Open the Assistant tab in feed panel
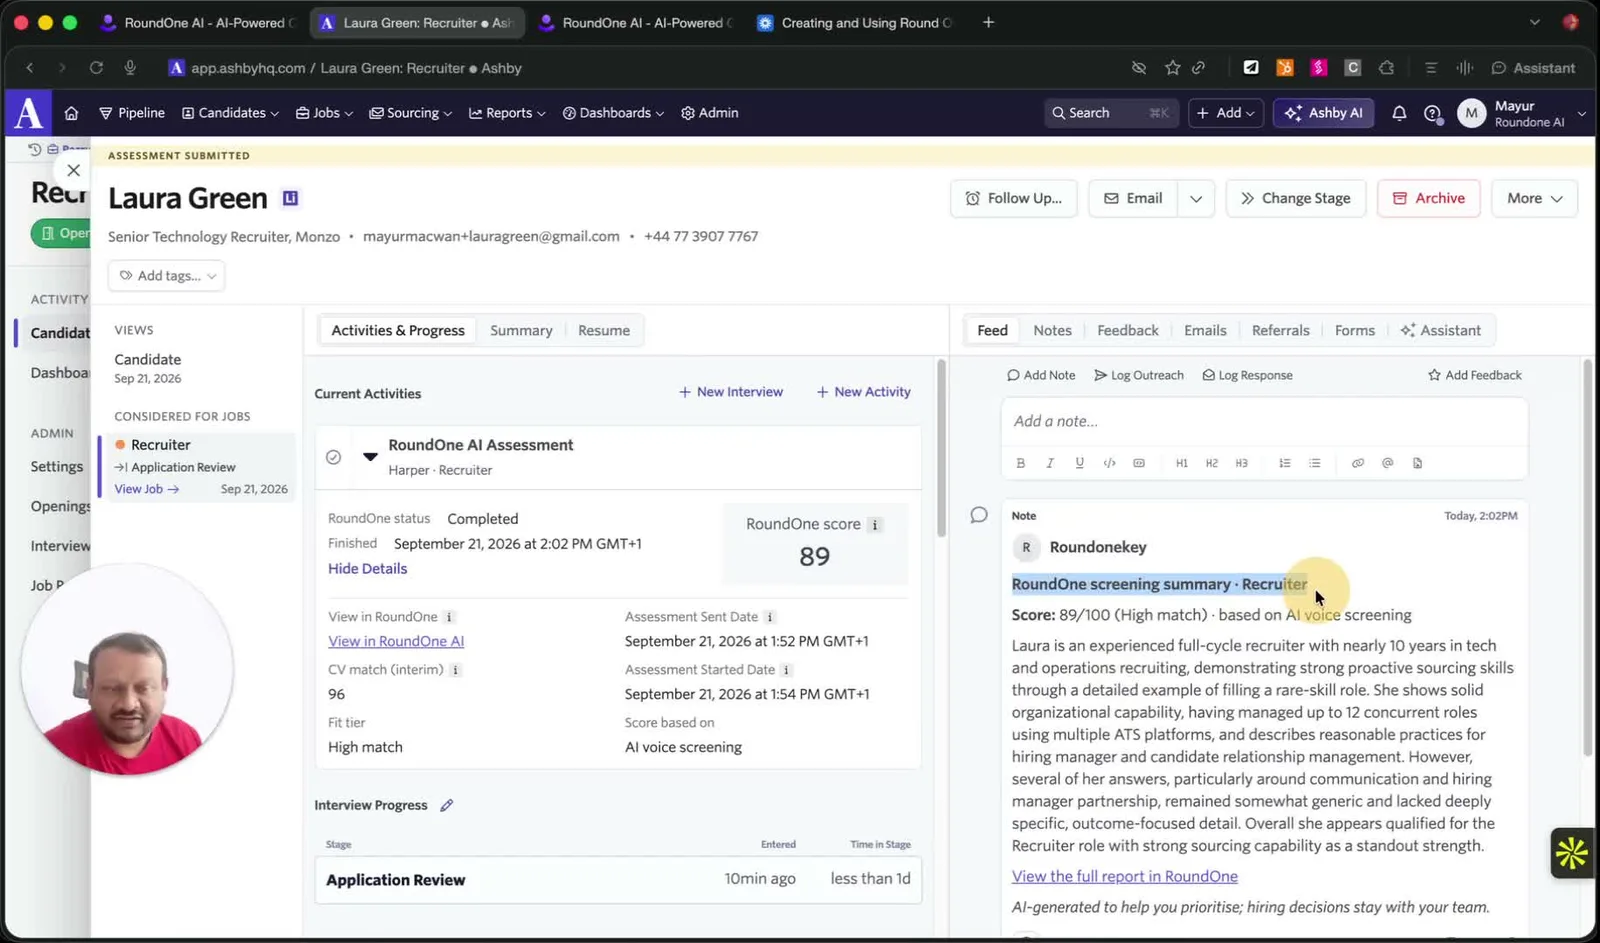Image resolution: width=1600 pixels, height=943 pixels. pyautogui.click(x=1441, y=330)
